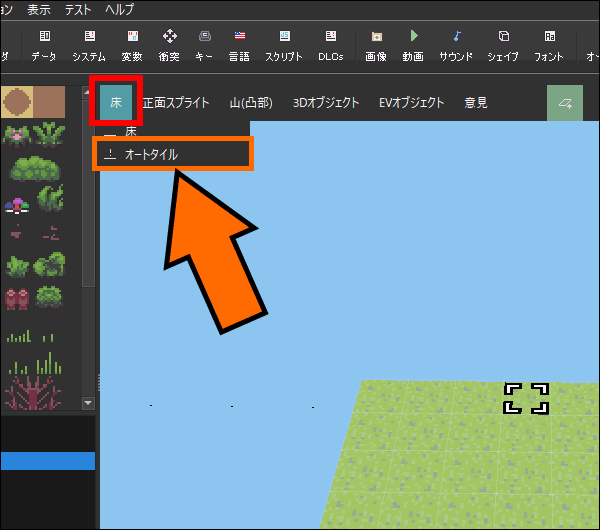Expand the 床 (Floor) dropdown button
The width and height of the screenshot is (600, 530).
(115, 102)
